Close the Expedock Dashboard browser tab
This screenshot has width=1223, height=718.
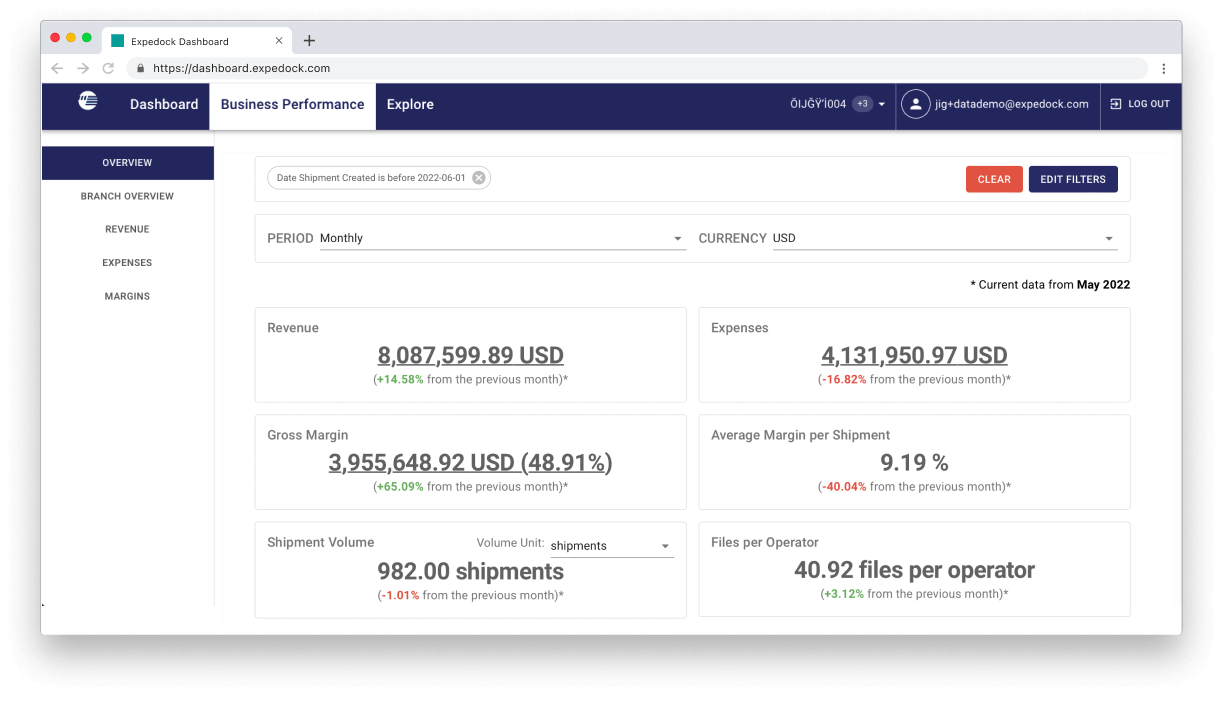pyautogui.click(x=279, y=41)
